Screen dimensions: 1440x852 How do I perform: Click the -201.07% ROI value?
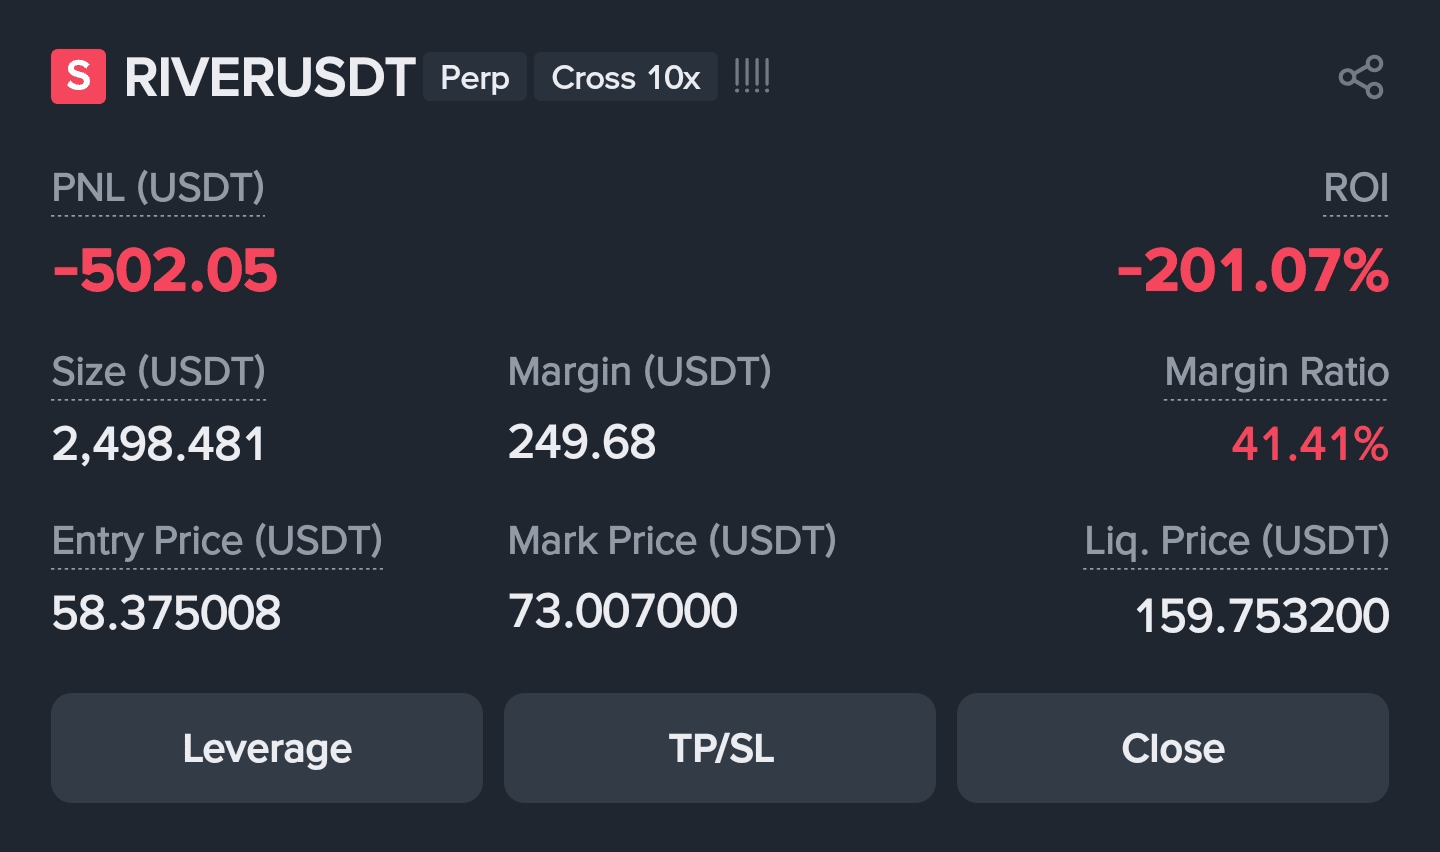pos(1252,271)
